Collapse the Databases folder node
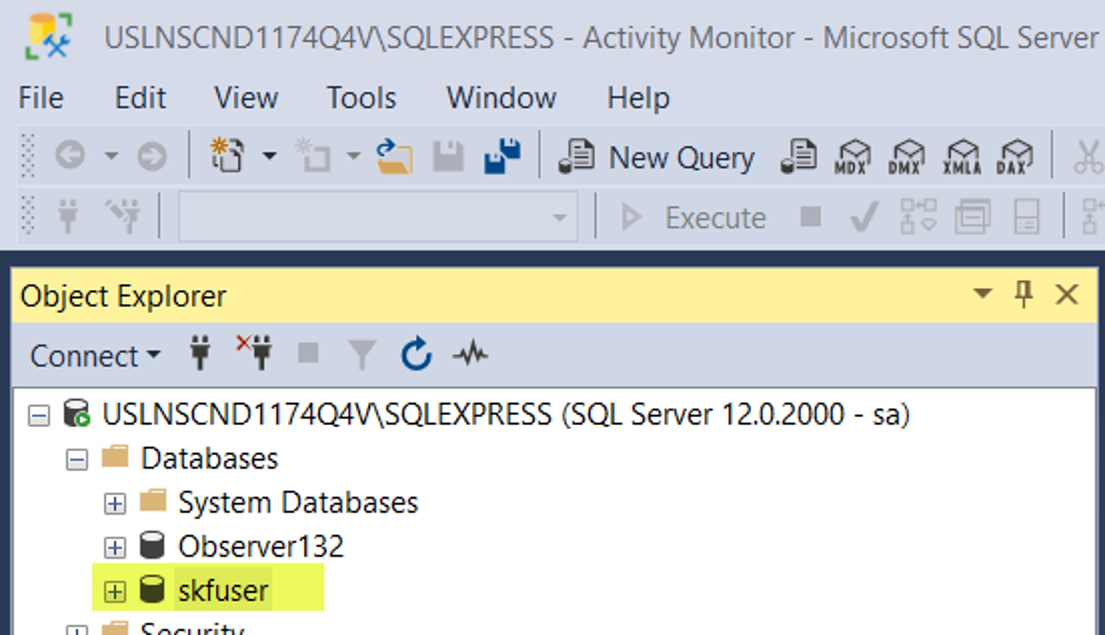The width and height of the screenshot is (1105, 635). point(77,460)
